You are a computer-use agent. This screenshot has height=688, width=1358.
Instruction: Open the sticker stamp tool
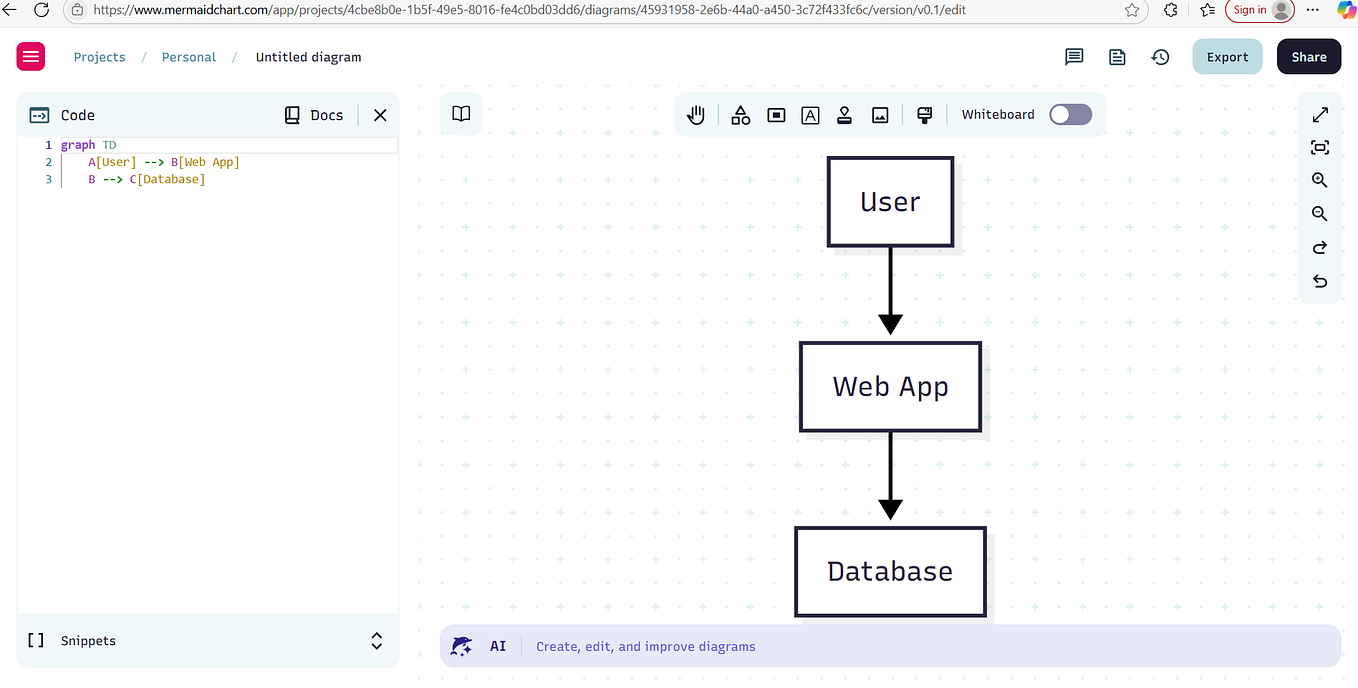(x=844, y=114)
